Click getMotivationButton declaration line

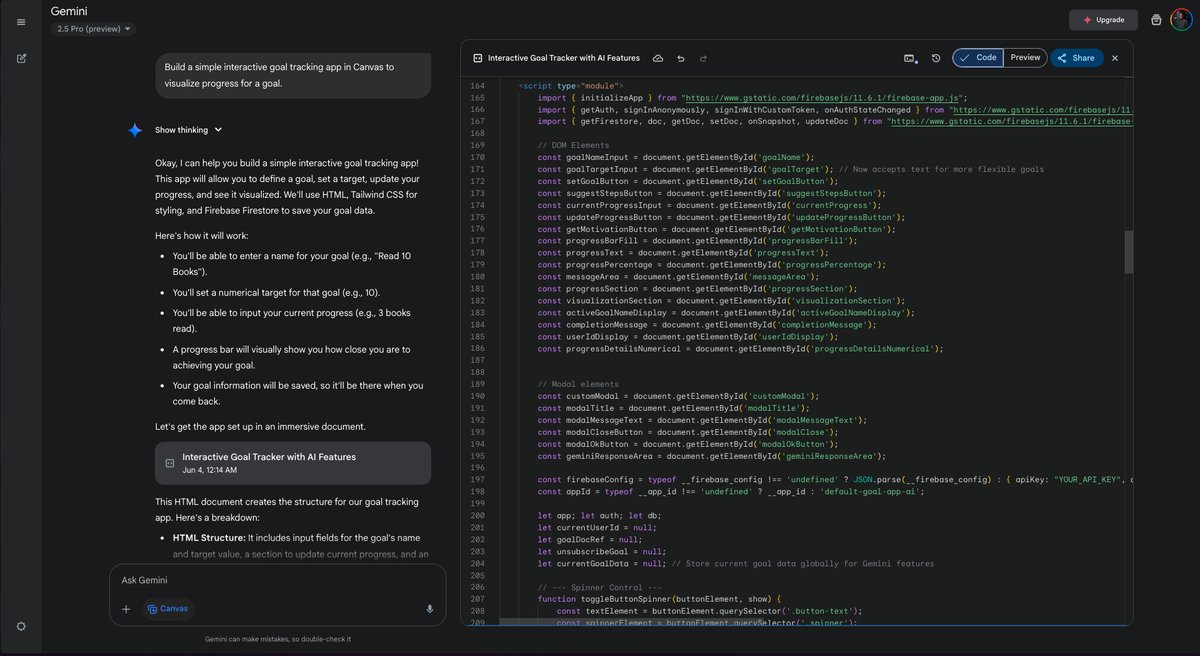717,230
